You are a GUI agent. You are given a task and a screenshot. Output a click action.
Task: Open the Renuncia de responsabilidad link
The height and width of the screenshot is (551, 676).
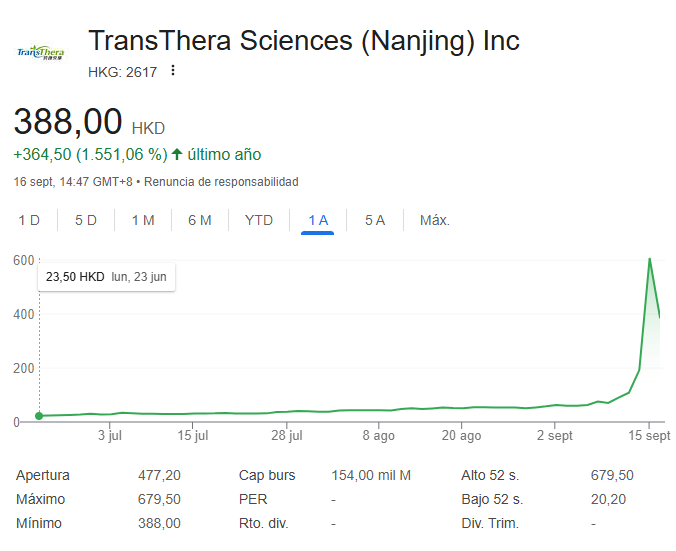click(221, 182)
